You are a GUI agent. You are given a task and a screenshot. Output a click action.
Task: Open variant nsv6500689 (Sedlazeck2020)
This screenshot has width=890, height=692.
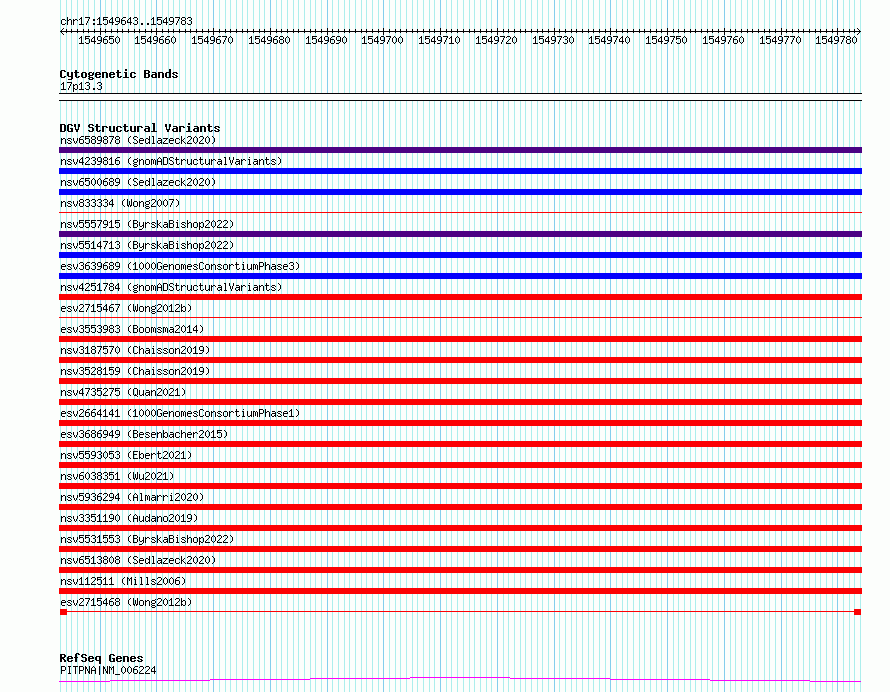138,182
